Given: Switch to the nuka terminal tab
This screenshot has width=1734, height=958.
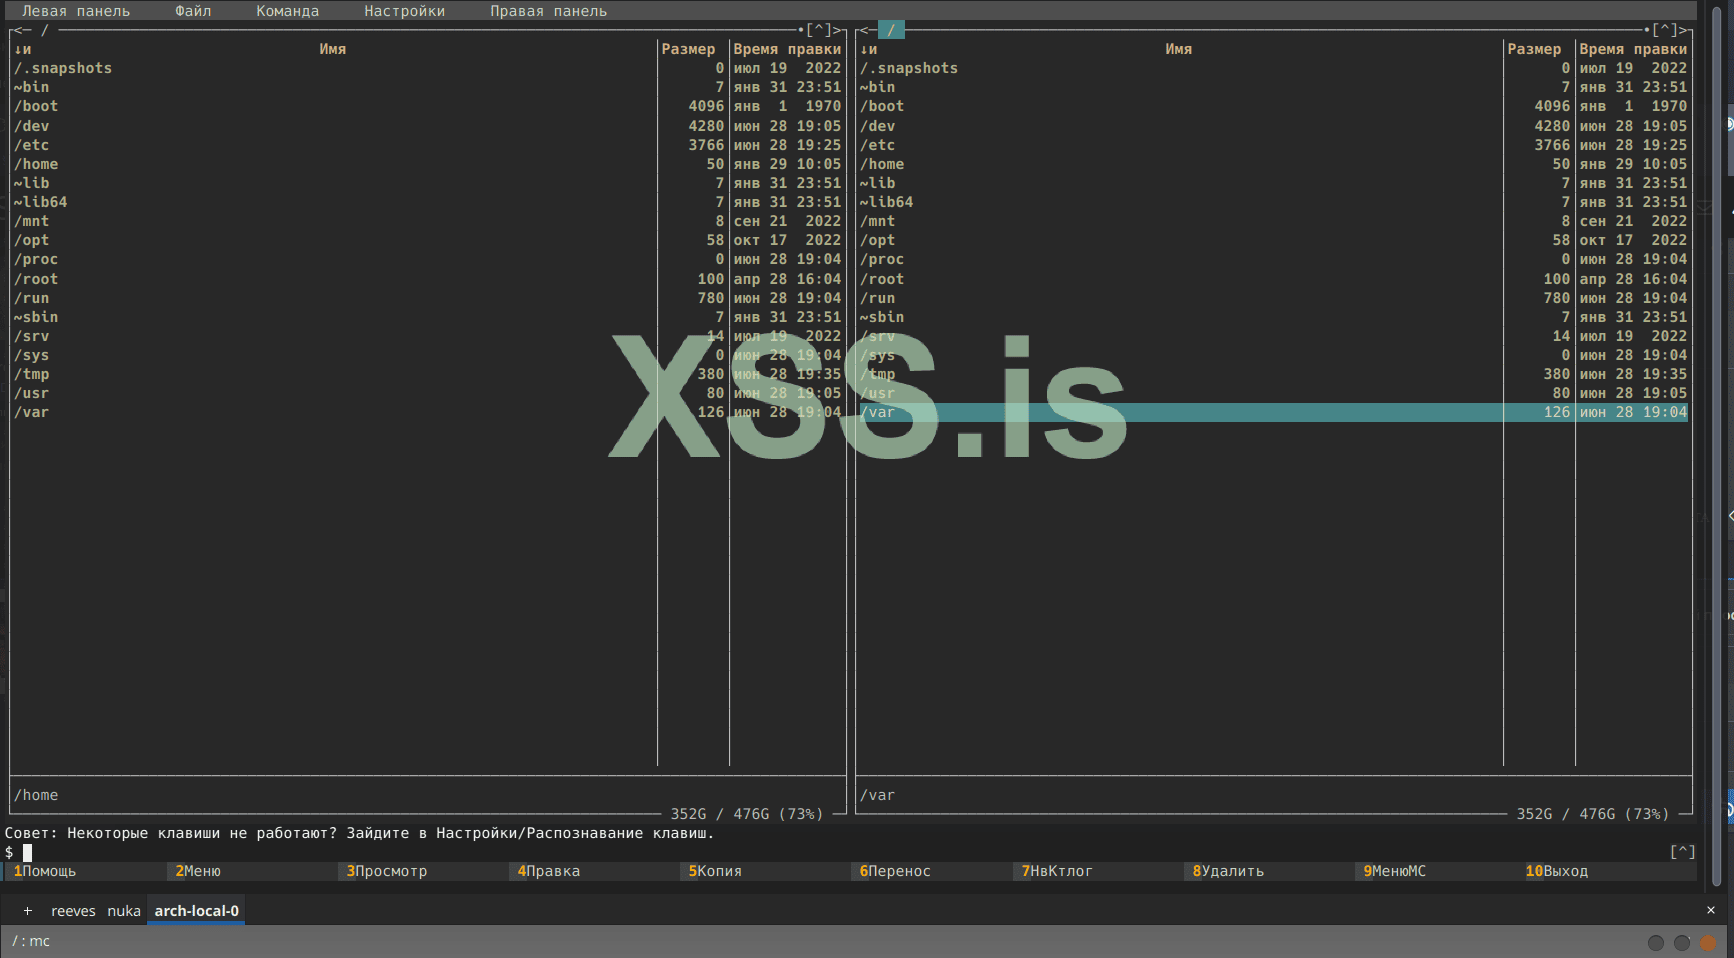Looking at the screenshot, I should coord(124,911).
